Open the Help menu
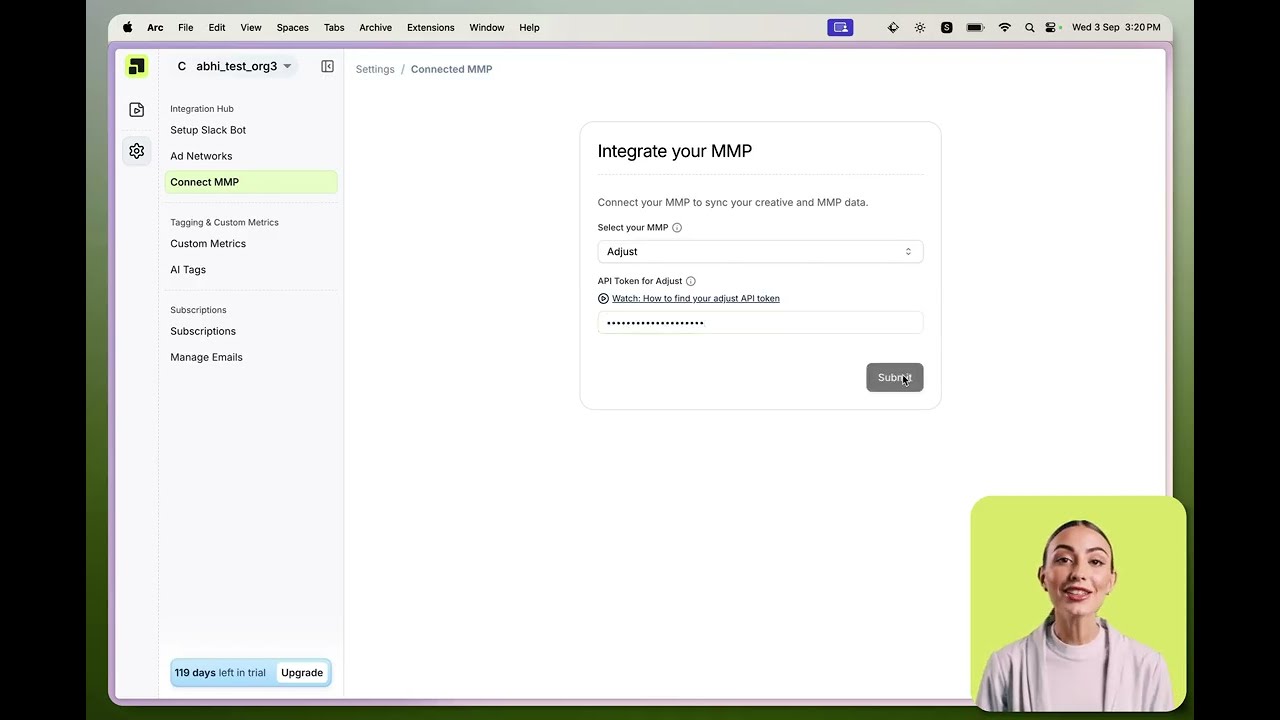Viewport: 1280px width, 720px height. point(529,28)
